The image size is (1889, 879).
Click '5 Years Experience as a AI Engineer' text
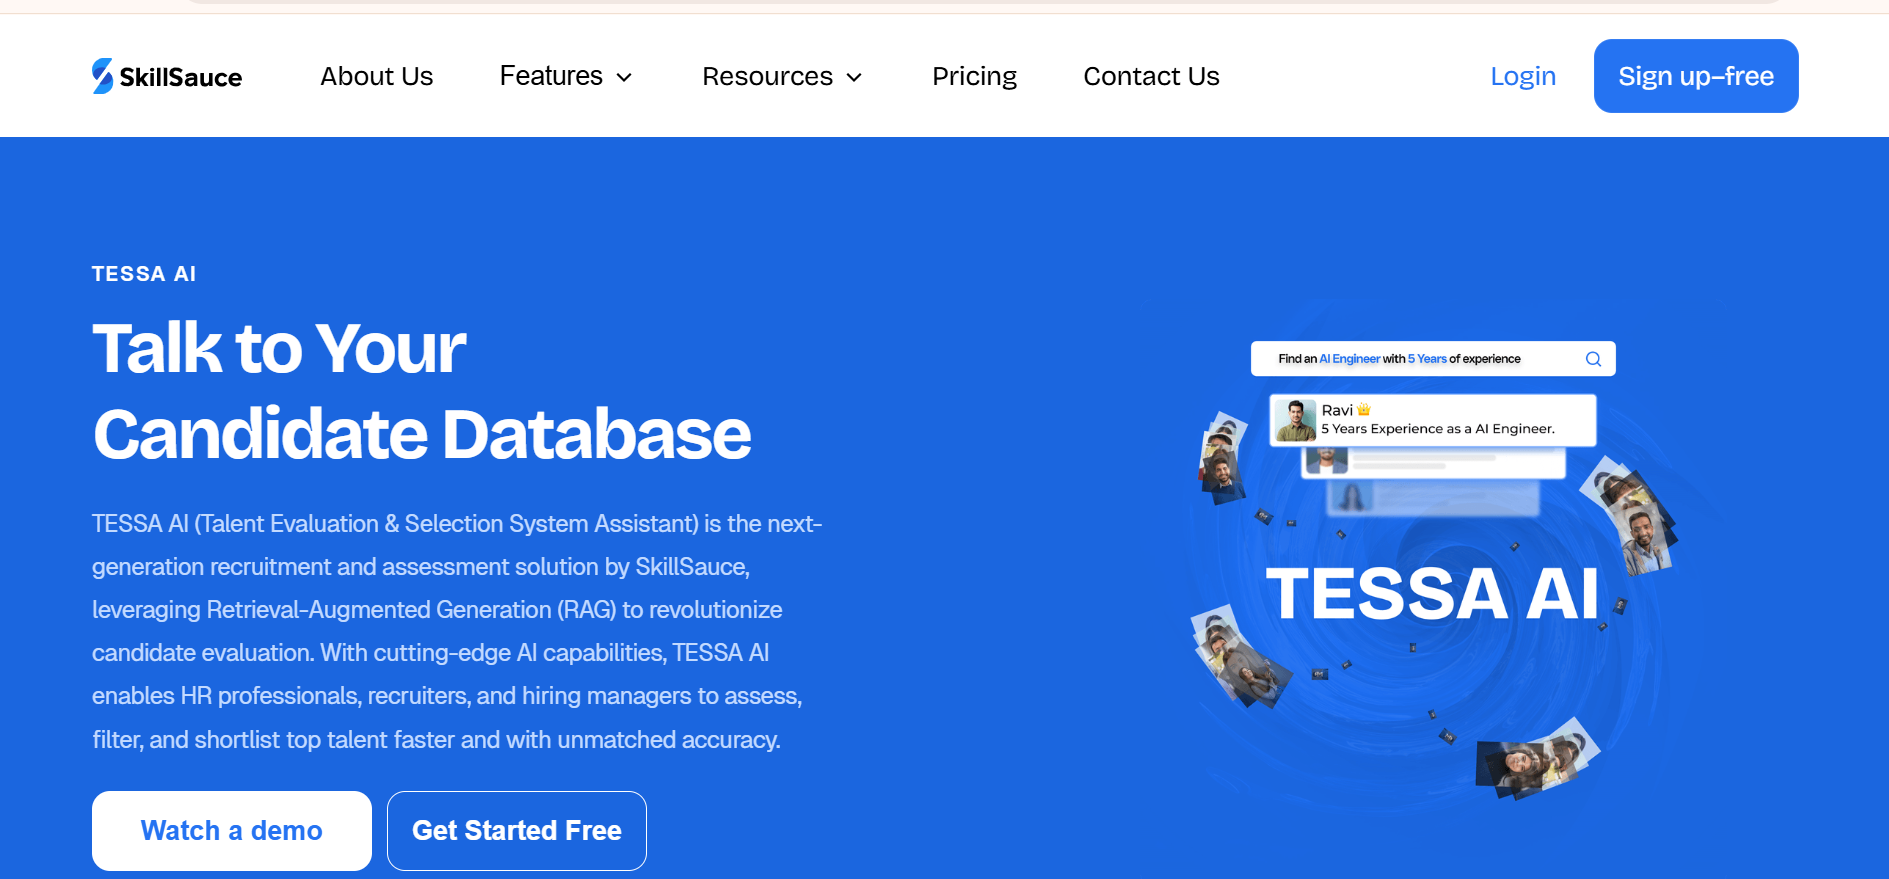point(1438,429)
